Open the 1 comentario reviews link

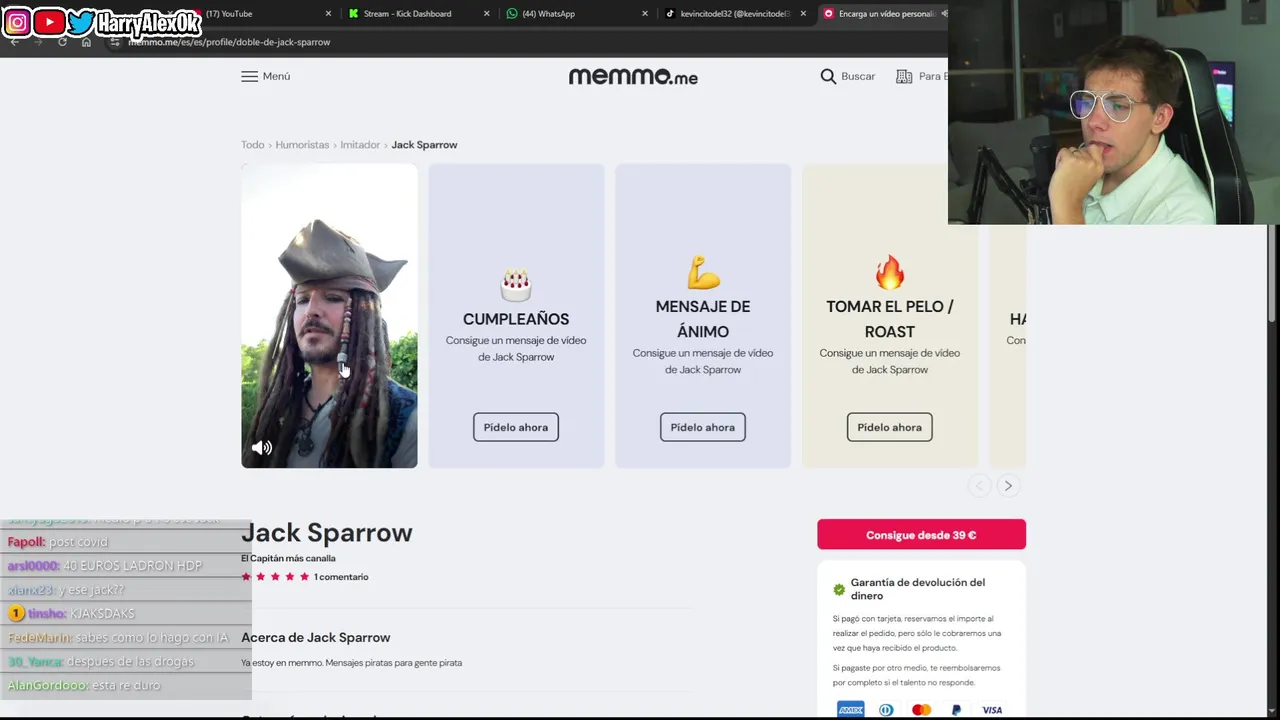[341, 577]
